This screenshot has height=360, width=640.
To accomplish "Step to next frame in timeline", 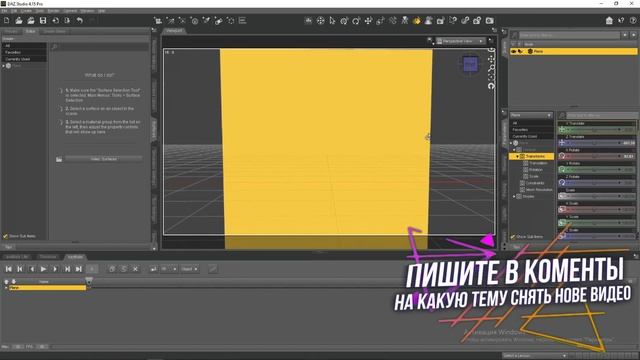I will [x=55, y=269].
